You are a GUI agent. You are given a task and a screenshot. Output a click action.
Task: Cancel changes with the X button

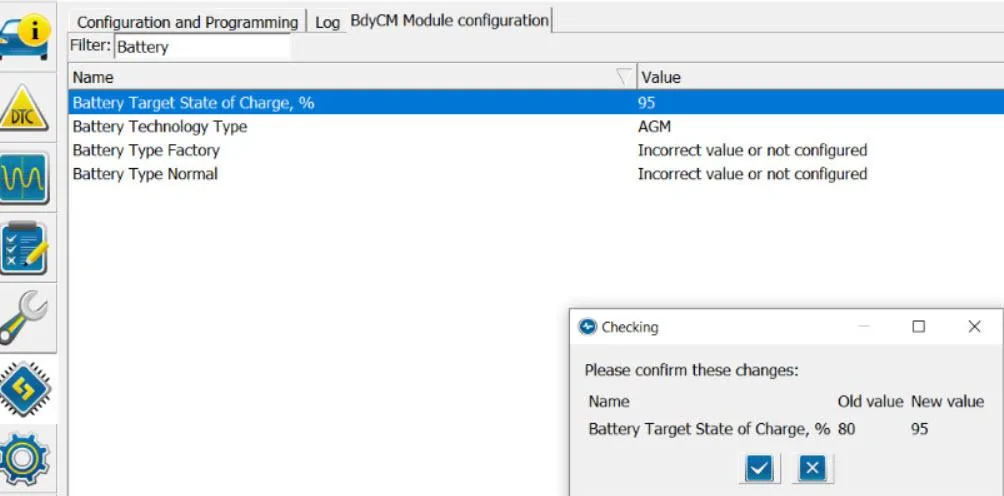pyautogui.click(x=812, y=468)
